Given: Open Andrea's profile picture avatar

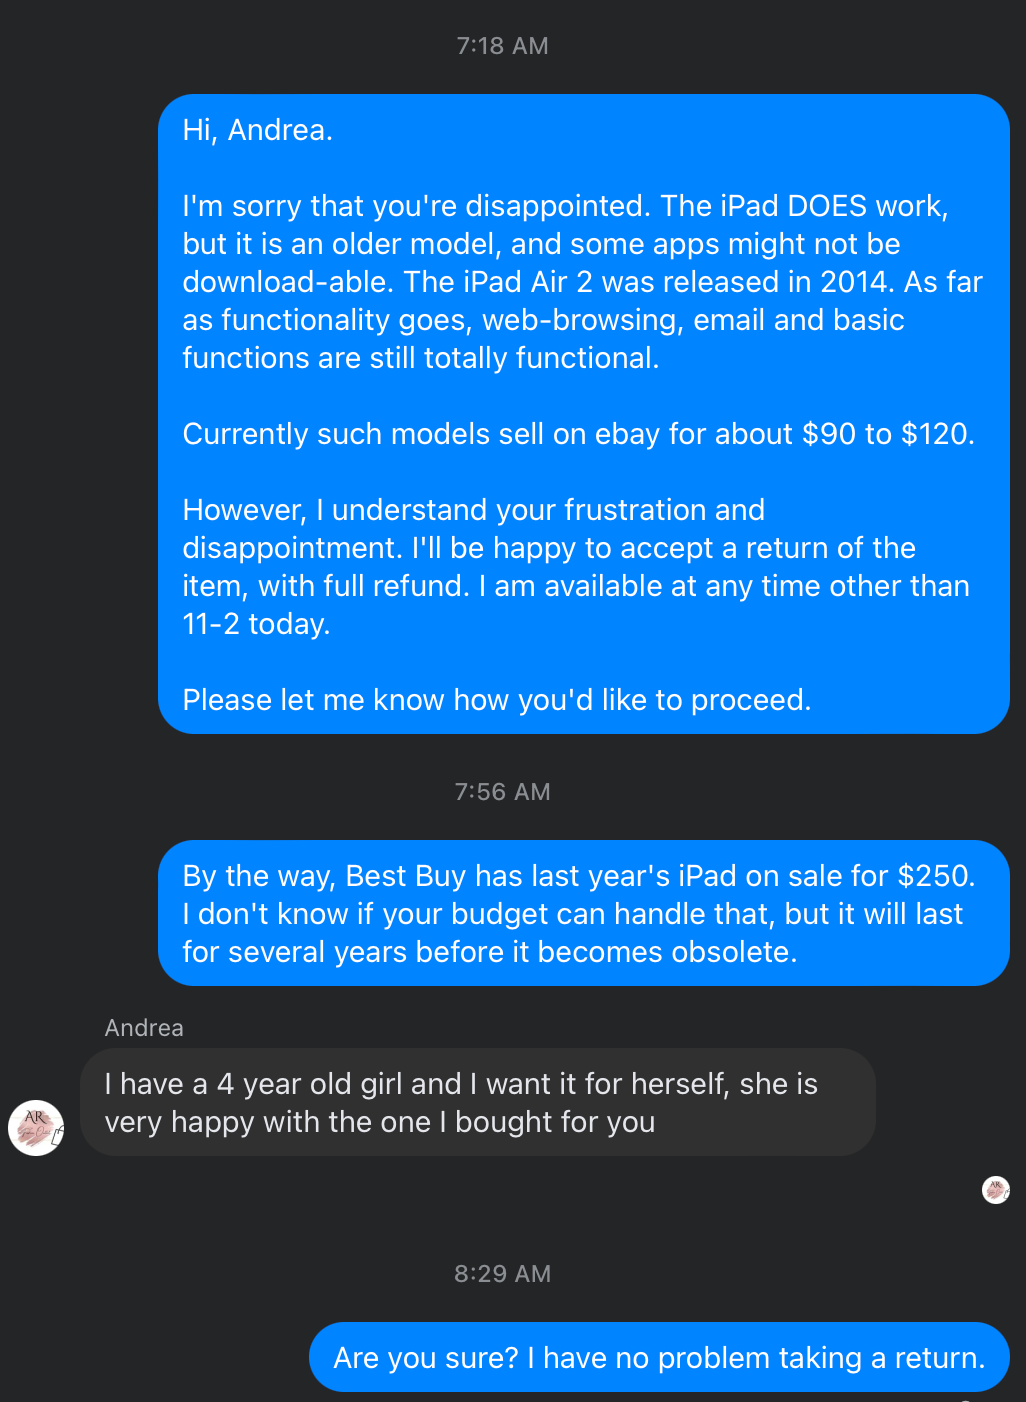Looking at the screenshot, I should coord(36,1128).
